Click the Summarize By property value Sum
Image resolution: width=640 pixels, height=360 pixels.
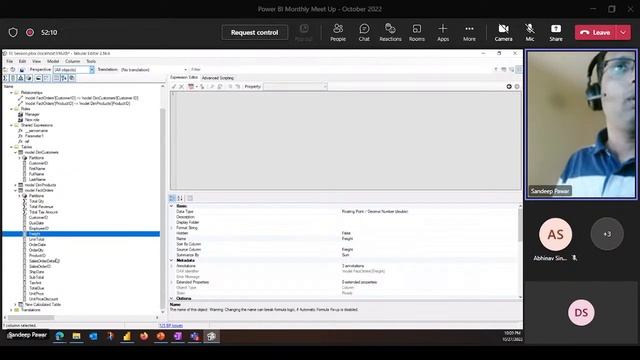(x=345, y=255)
